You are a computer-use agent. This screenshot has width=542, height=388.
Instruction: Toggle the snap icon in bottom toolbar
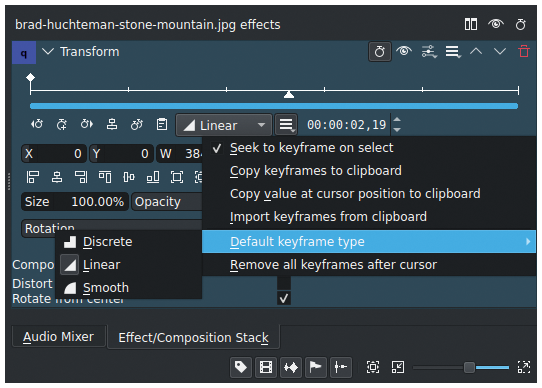(341, 367)
